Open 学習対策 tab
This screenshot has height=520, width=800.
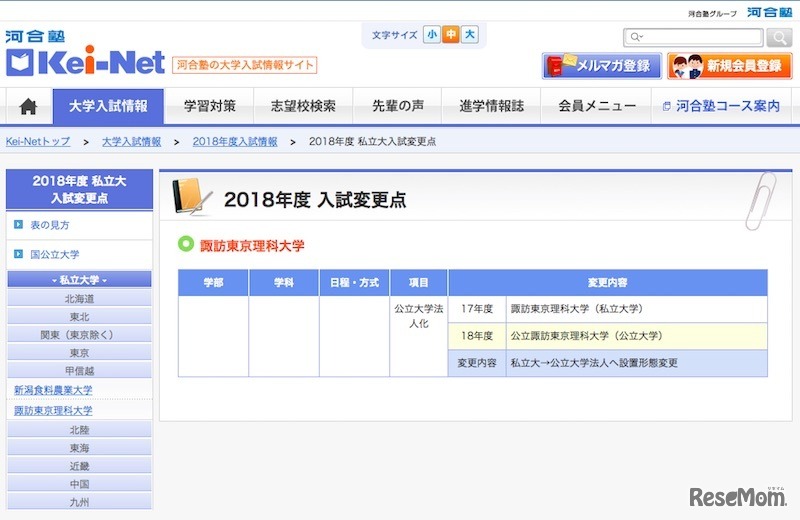pos(210,106)
